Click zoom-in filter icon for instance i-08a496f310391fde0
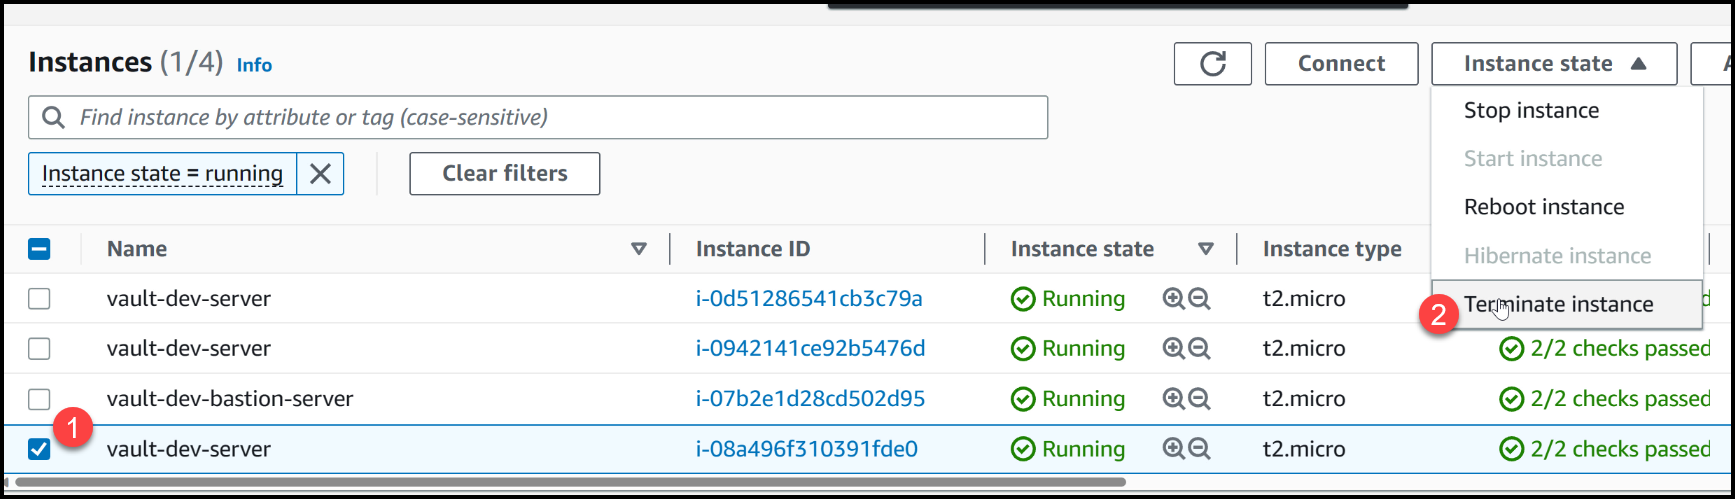The height and width of the screenshot is (499, 1735). point(1173,449)
